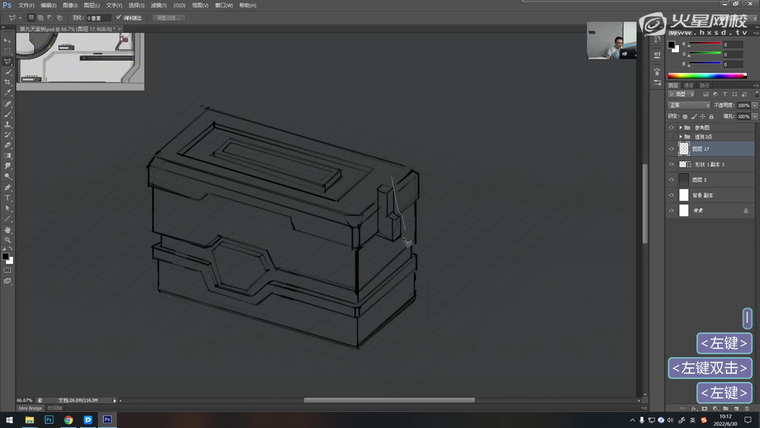Viewport: 760px width, 428px height.
Task: Hide layer 图层 17 with its eye icon
Action: (x=672, y=148)
